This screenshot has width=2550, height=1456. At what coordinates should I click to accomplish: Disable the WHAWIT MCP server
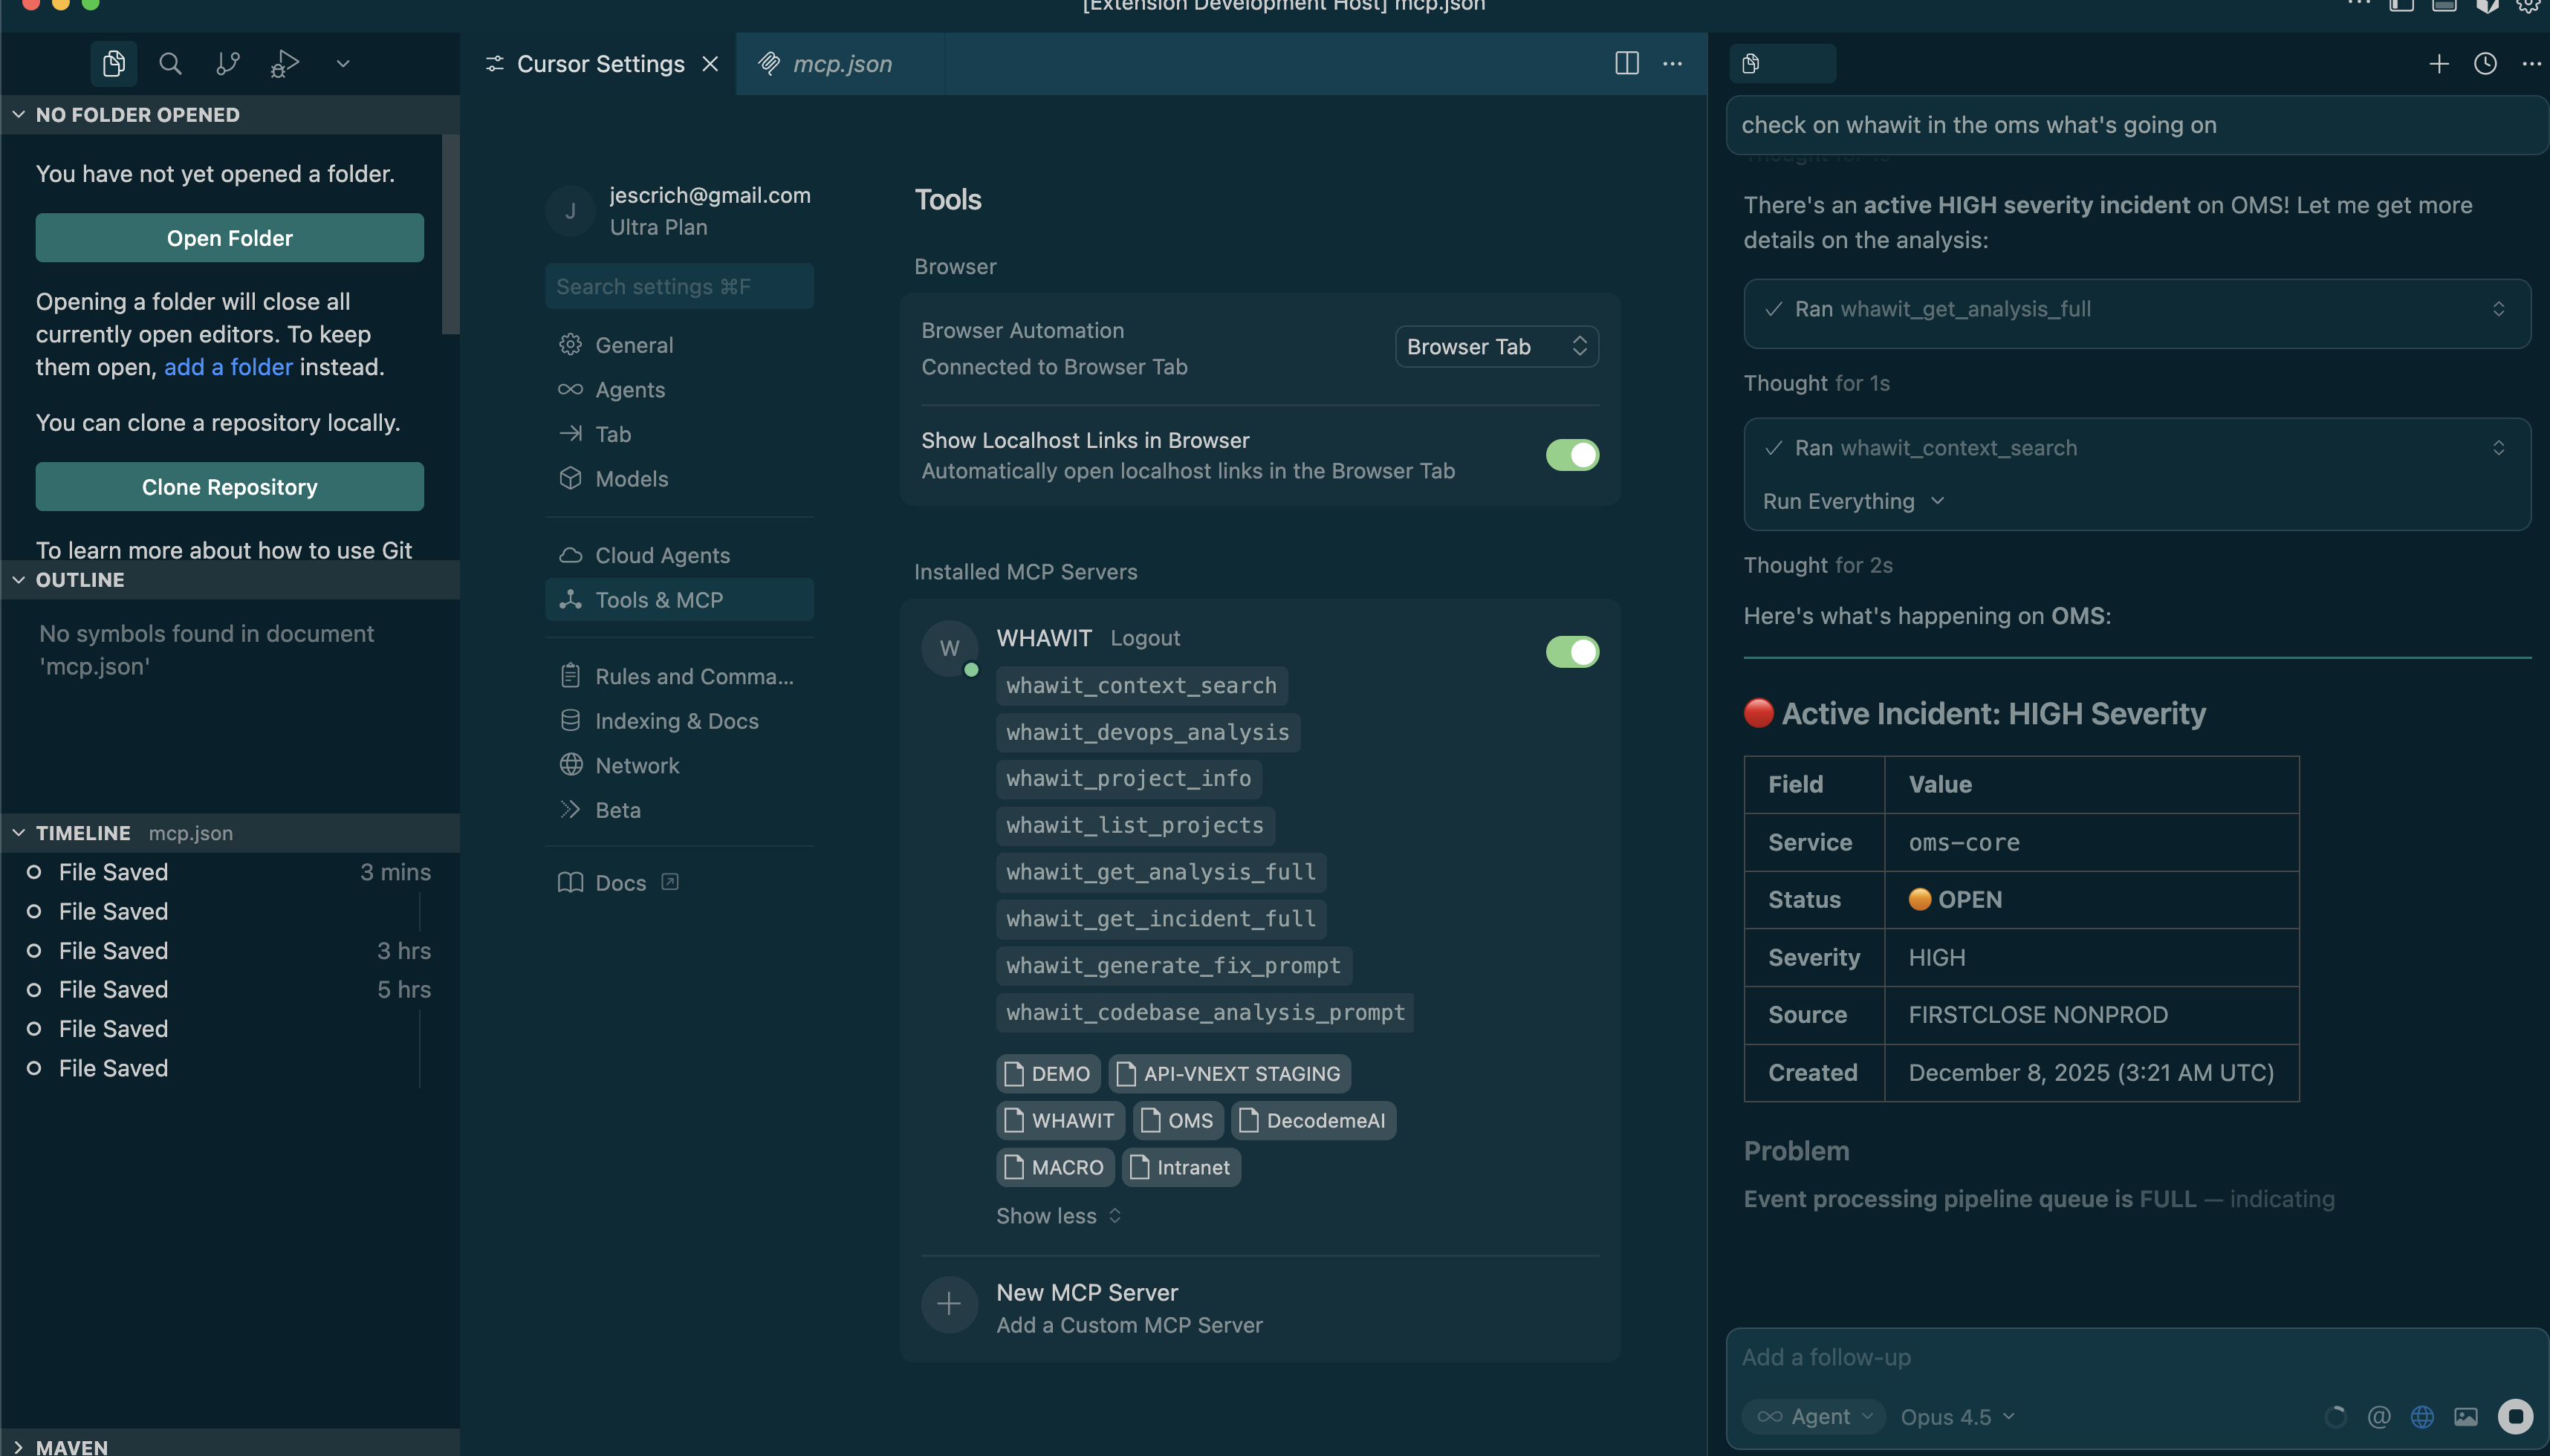click(x=1572, y=651)
